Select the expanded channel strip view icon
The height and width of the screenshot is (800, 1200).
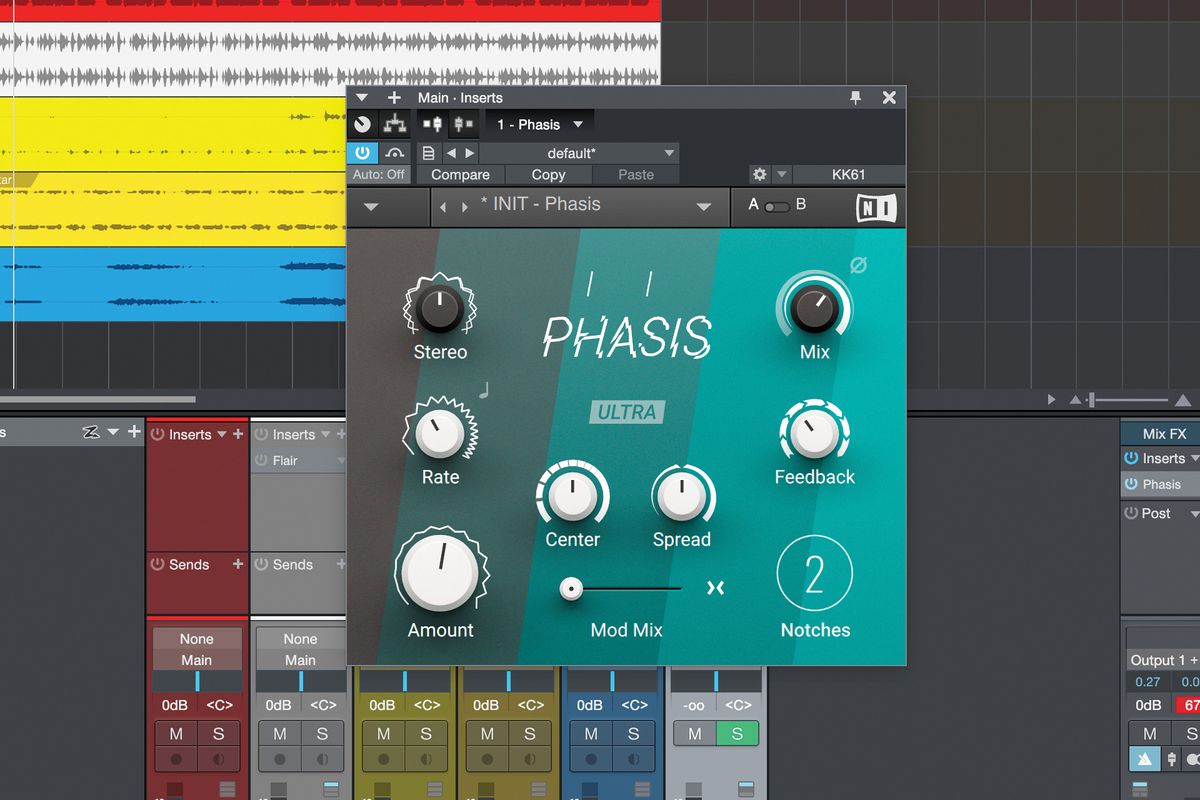[x=432, y=123]
